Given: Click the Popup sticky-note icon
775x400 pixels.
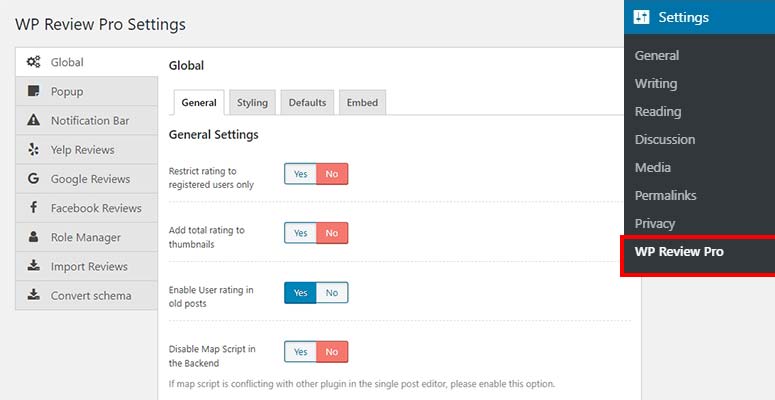Looking at the screenshot, I should click(x=33, y=91).
